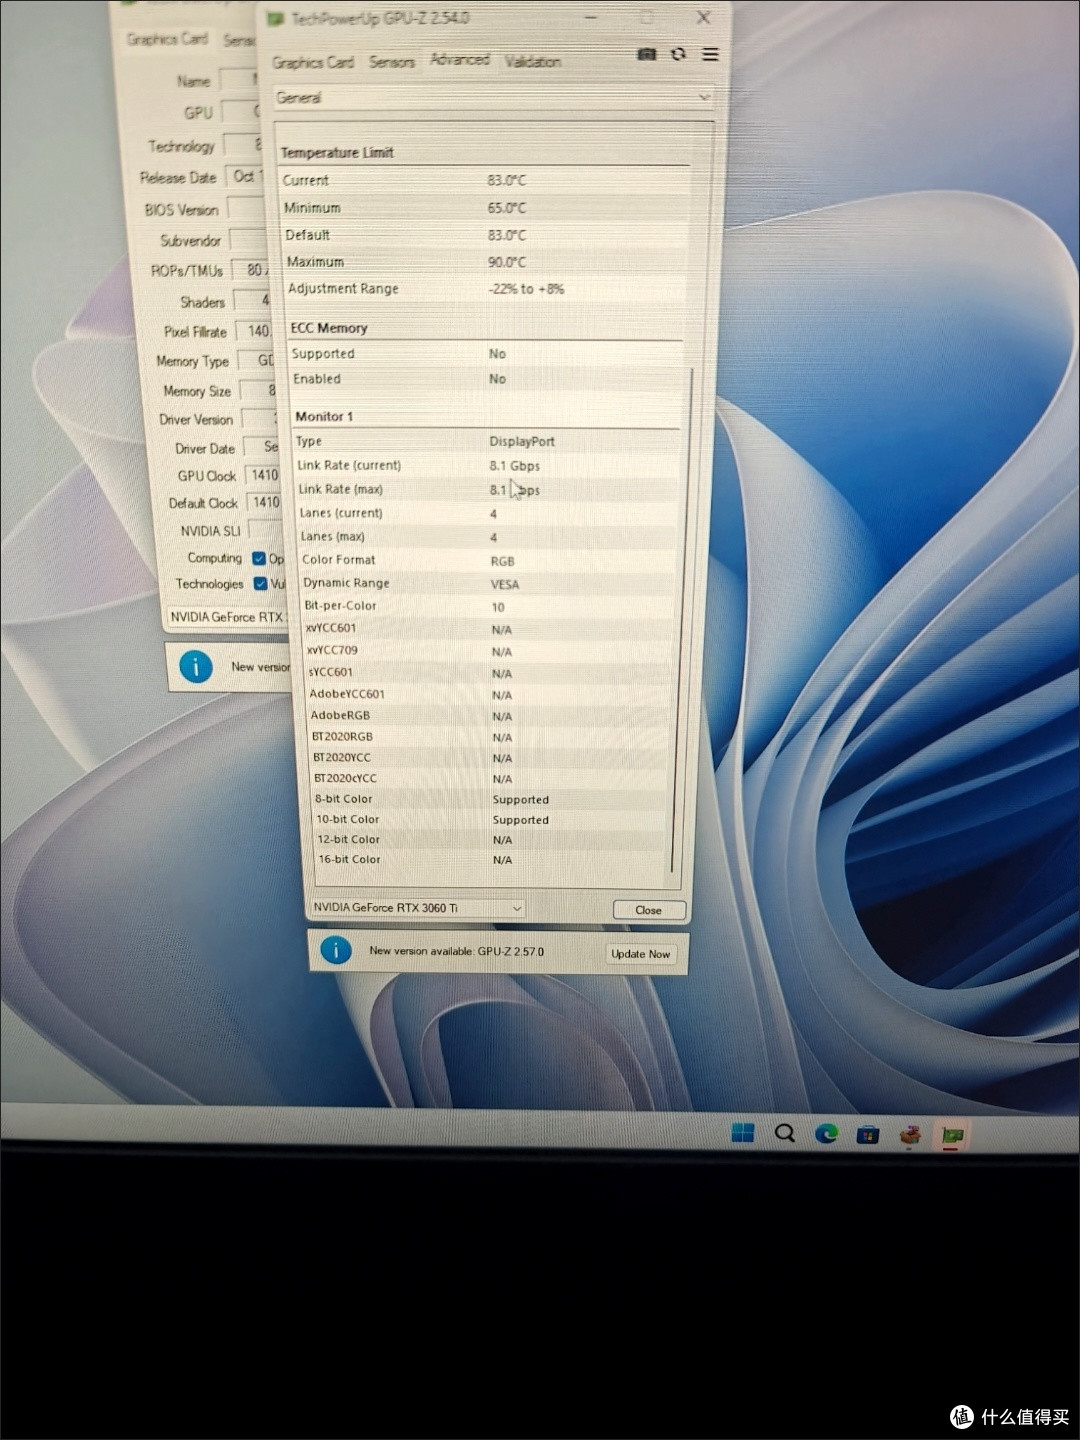The width and height of the screenshot is (1080, 1440).
Task: Click the Adjustment Range row
Action: [487, 289]
